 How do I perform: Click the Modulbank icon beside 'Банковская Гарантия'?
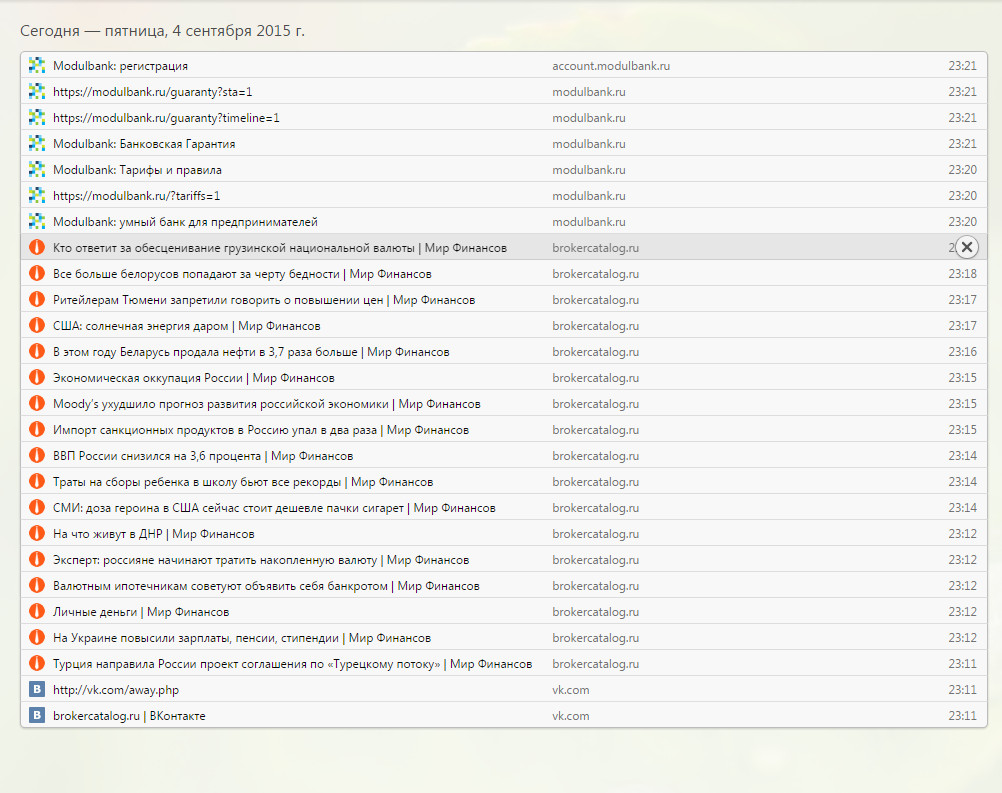(37, 144)
